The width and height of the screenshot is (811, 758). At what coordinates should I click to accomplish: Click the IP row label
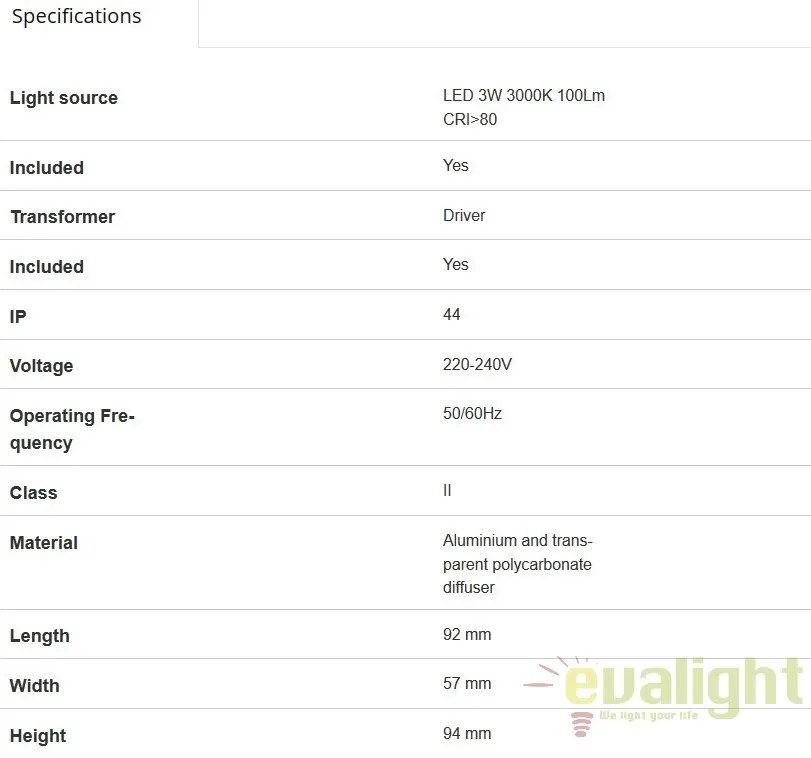coord(18,316)
